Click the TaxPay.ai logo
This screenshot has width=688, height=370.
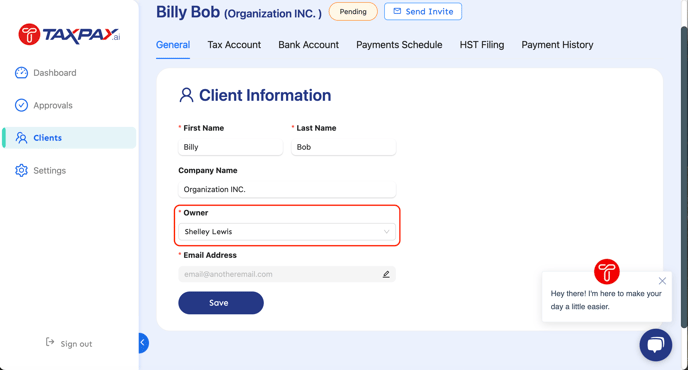(x=69, y=34)
